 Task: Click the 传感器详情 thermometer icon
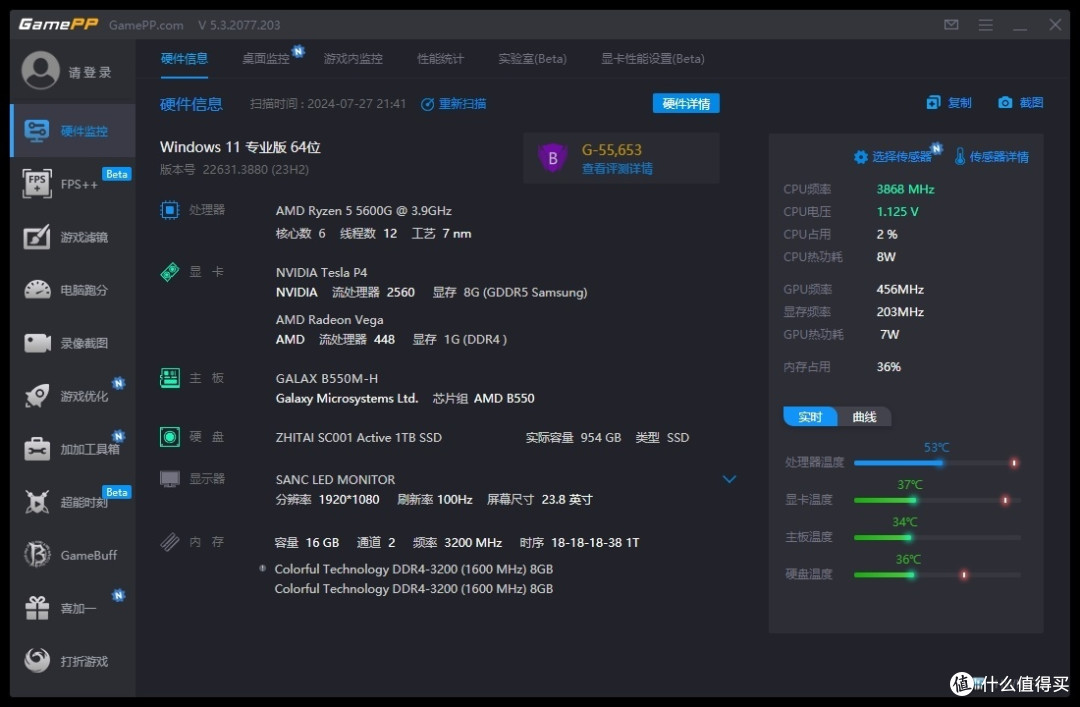[x=959, y=156]
